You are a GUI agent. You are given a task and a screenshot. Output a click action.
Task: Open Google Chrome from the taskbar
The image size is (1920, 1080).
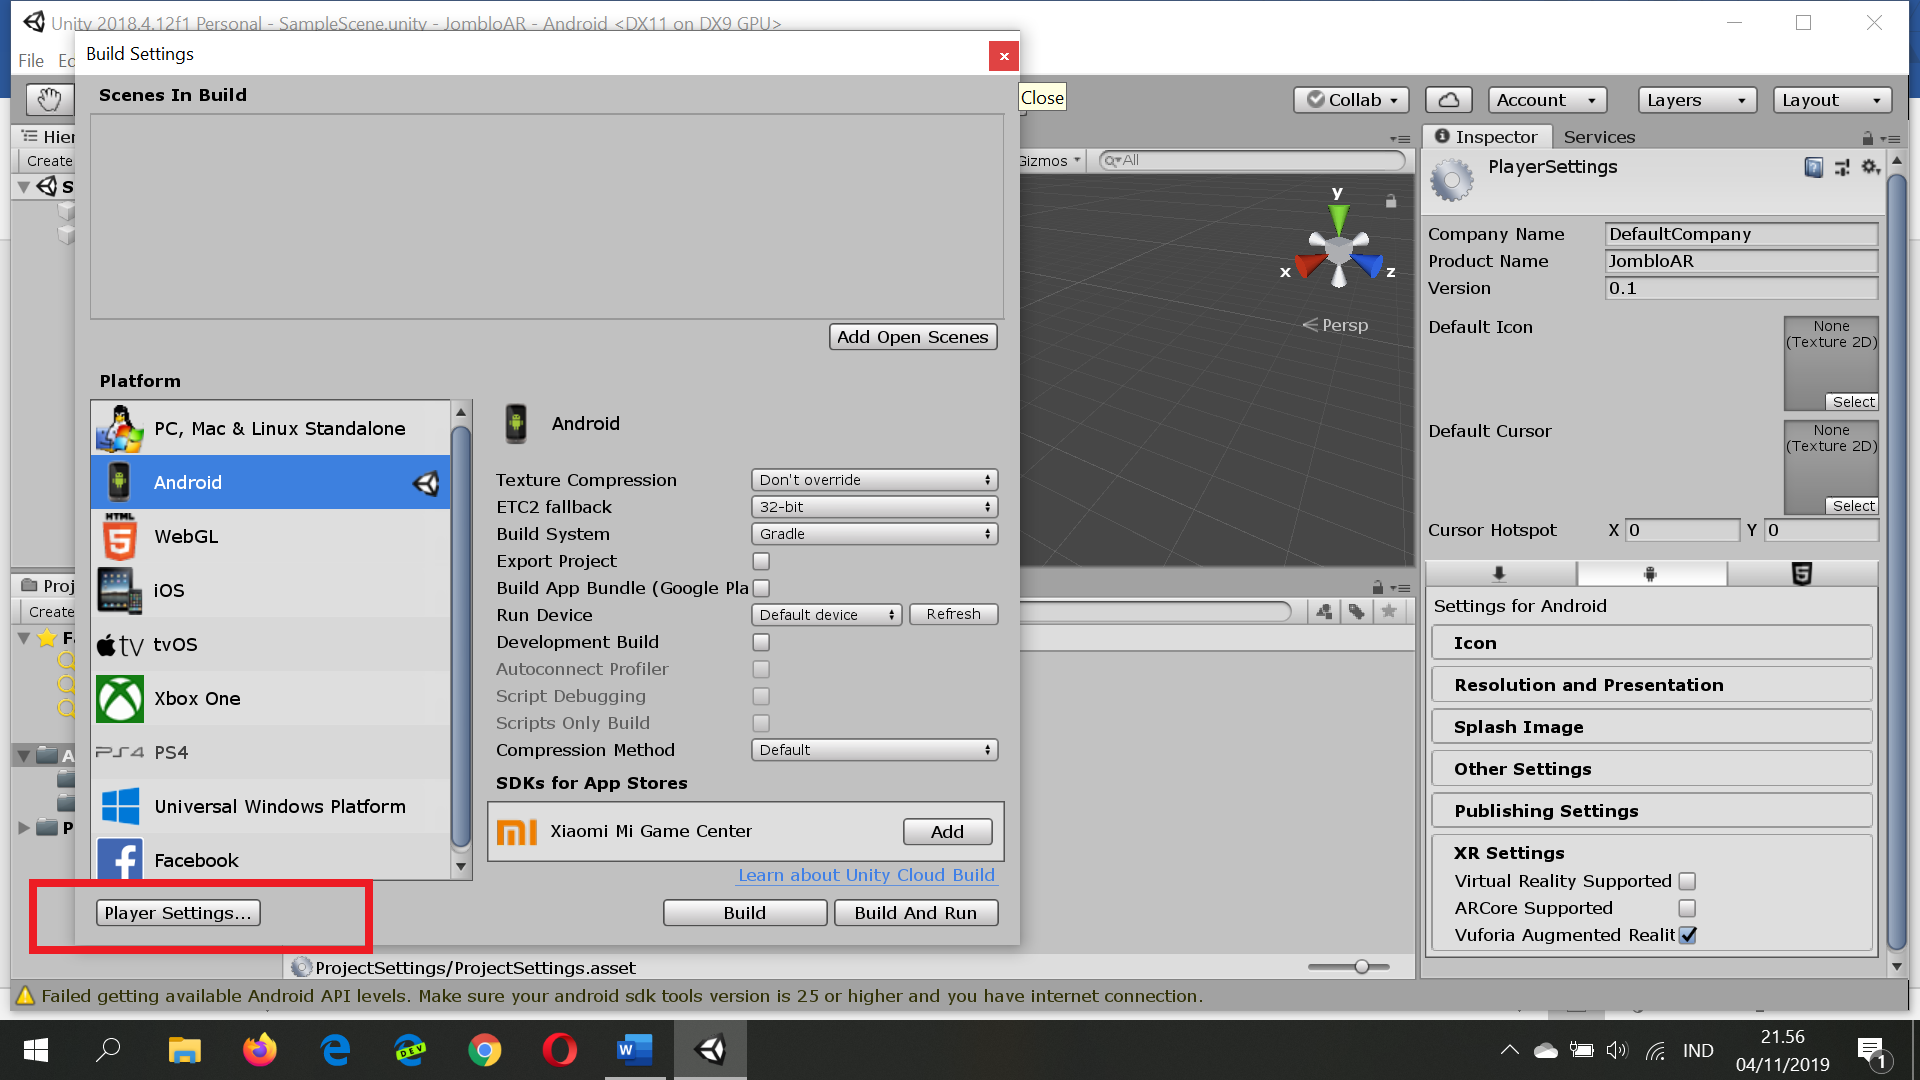pos(485,1050)
